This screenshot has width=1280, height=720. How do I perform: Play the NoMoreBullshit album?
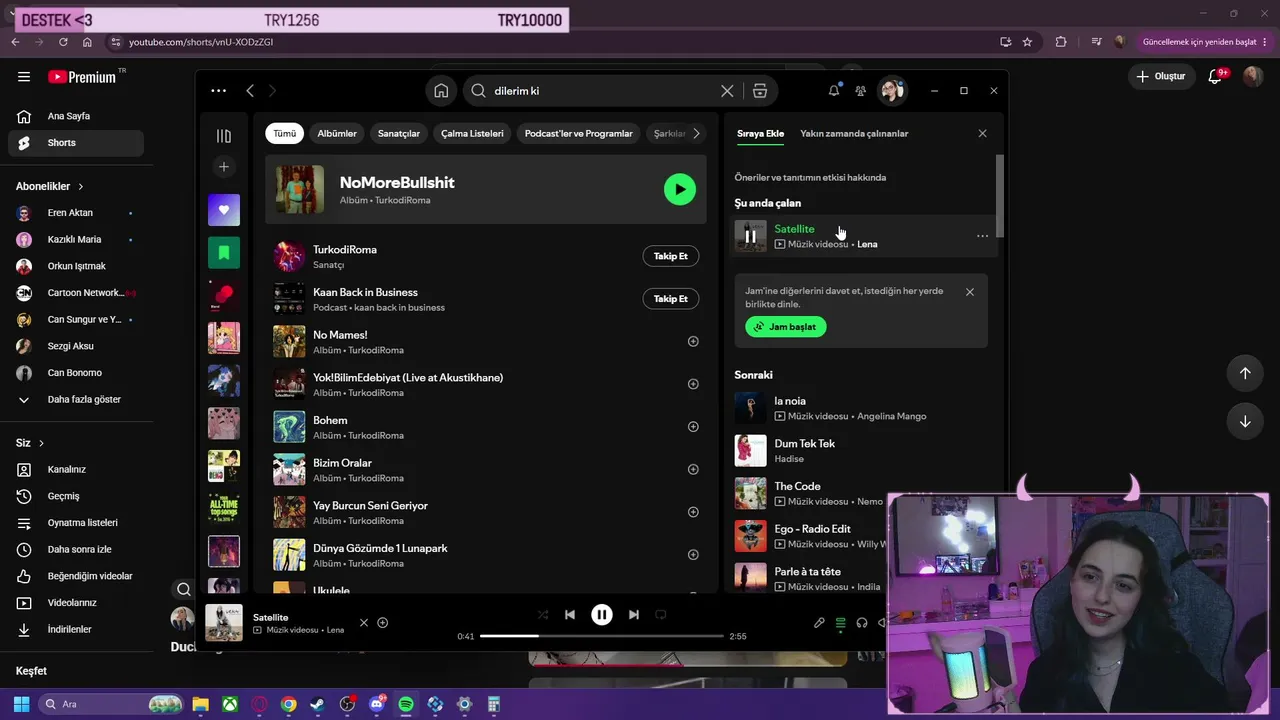click(x=680, y=189)
